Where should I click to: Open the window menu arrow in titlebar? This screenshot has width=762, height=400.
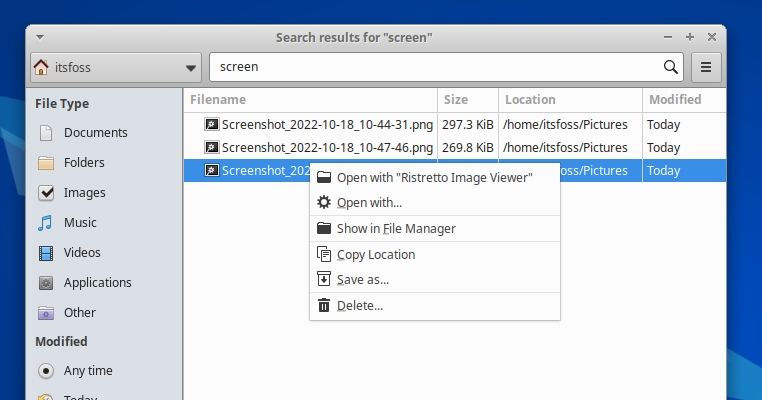[x=39, y=37]
